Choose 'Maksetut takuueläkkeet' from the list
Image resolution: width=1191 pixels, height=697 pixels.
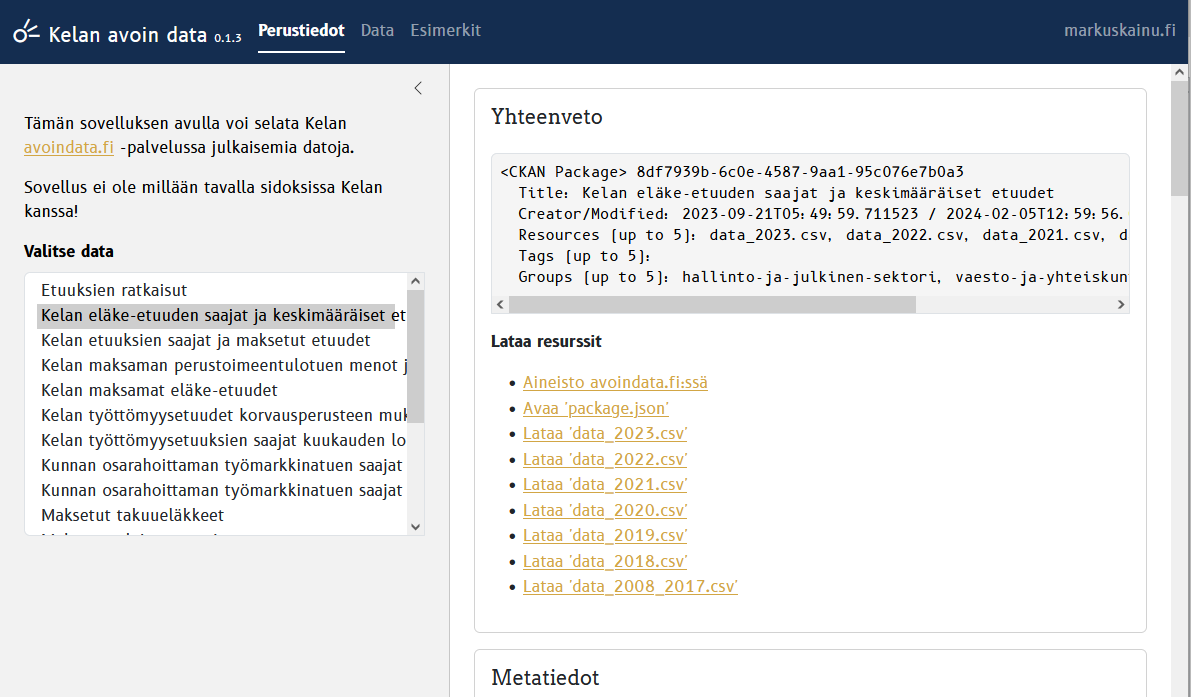(132, 515)
